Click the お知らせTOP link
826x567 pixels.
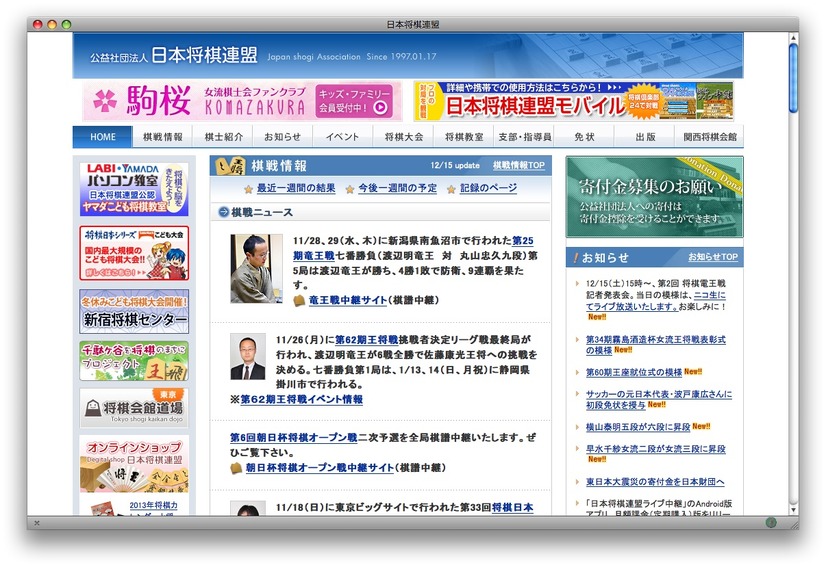pyautogui.click(x=713, y=257)
